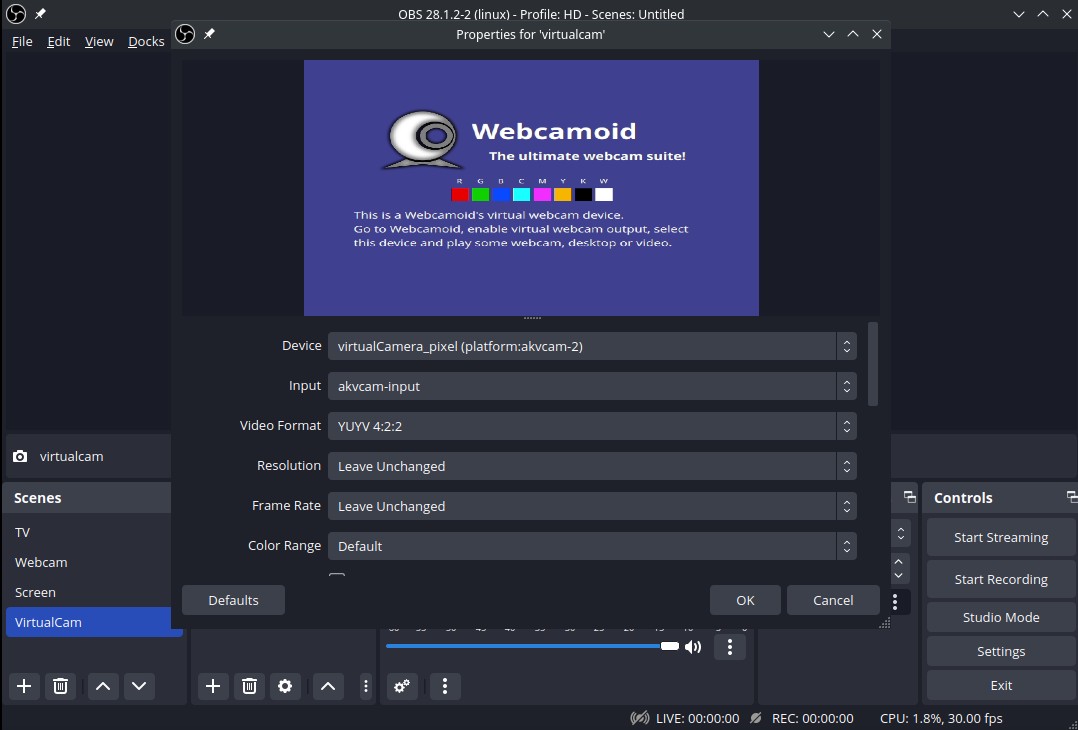Open source properties via the gear icon
Viewport: 1078px width, 730px height.
pos(285,686)
